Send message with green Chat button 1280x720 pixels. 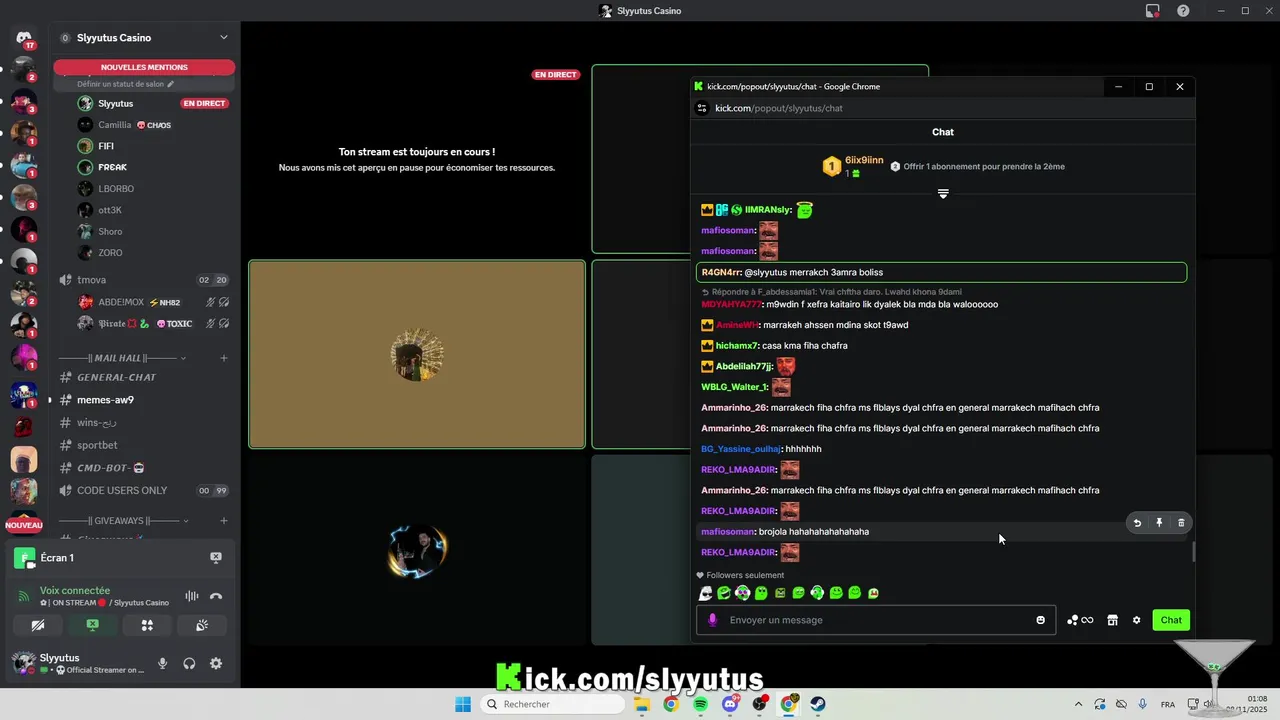[1171, 620]
